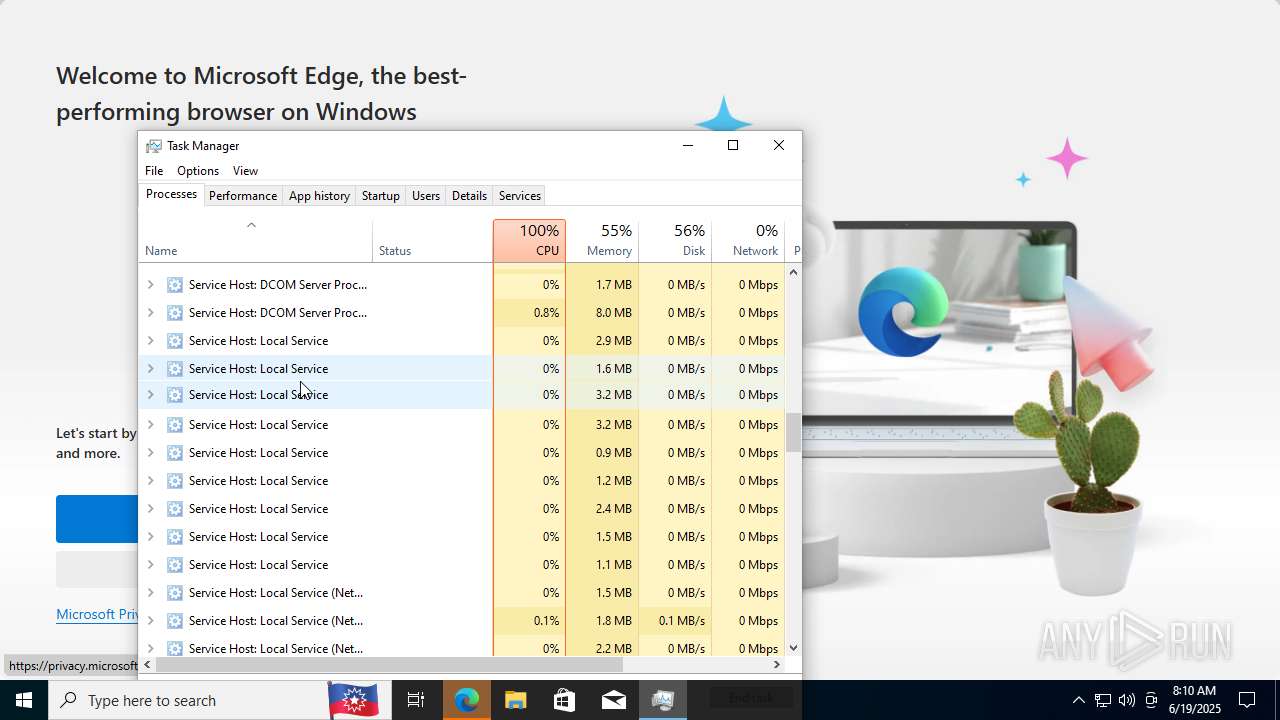Select the Local Service (Net...) row showing 2.2 MB

(462, 648)
